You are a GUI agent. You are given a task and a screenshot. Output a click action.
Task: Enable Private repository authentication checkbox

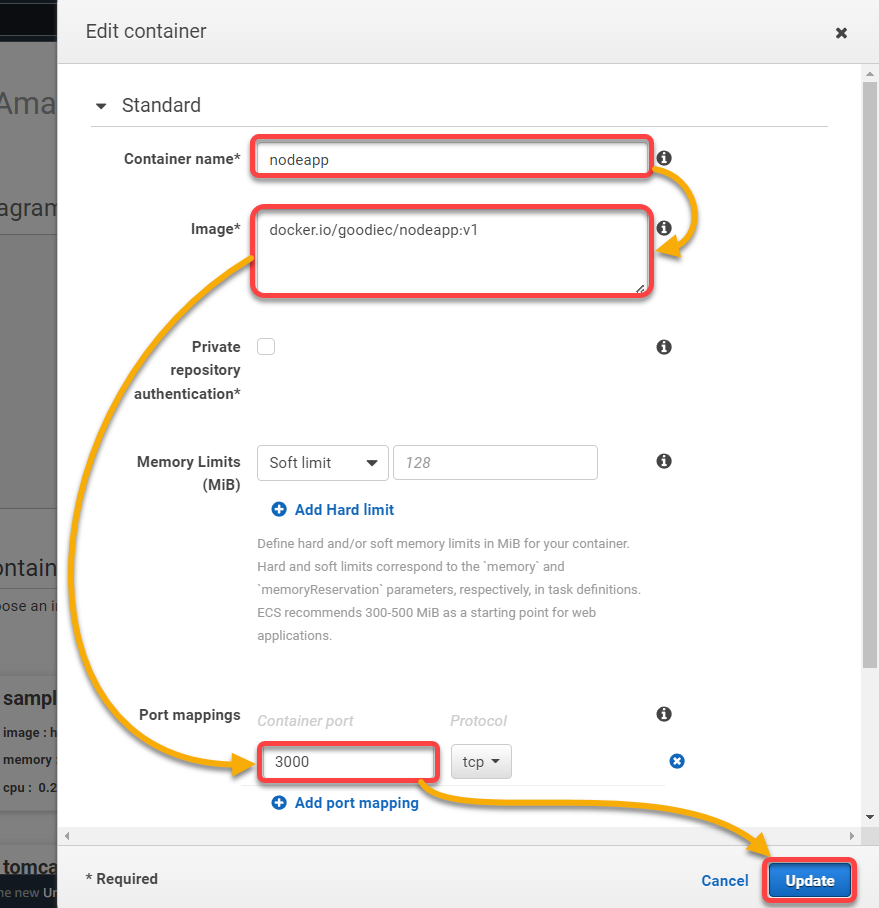point(266,347)
